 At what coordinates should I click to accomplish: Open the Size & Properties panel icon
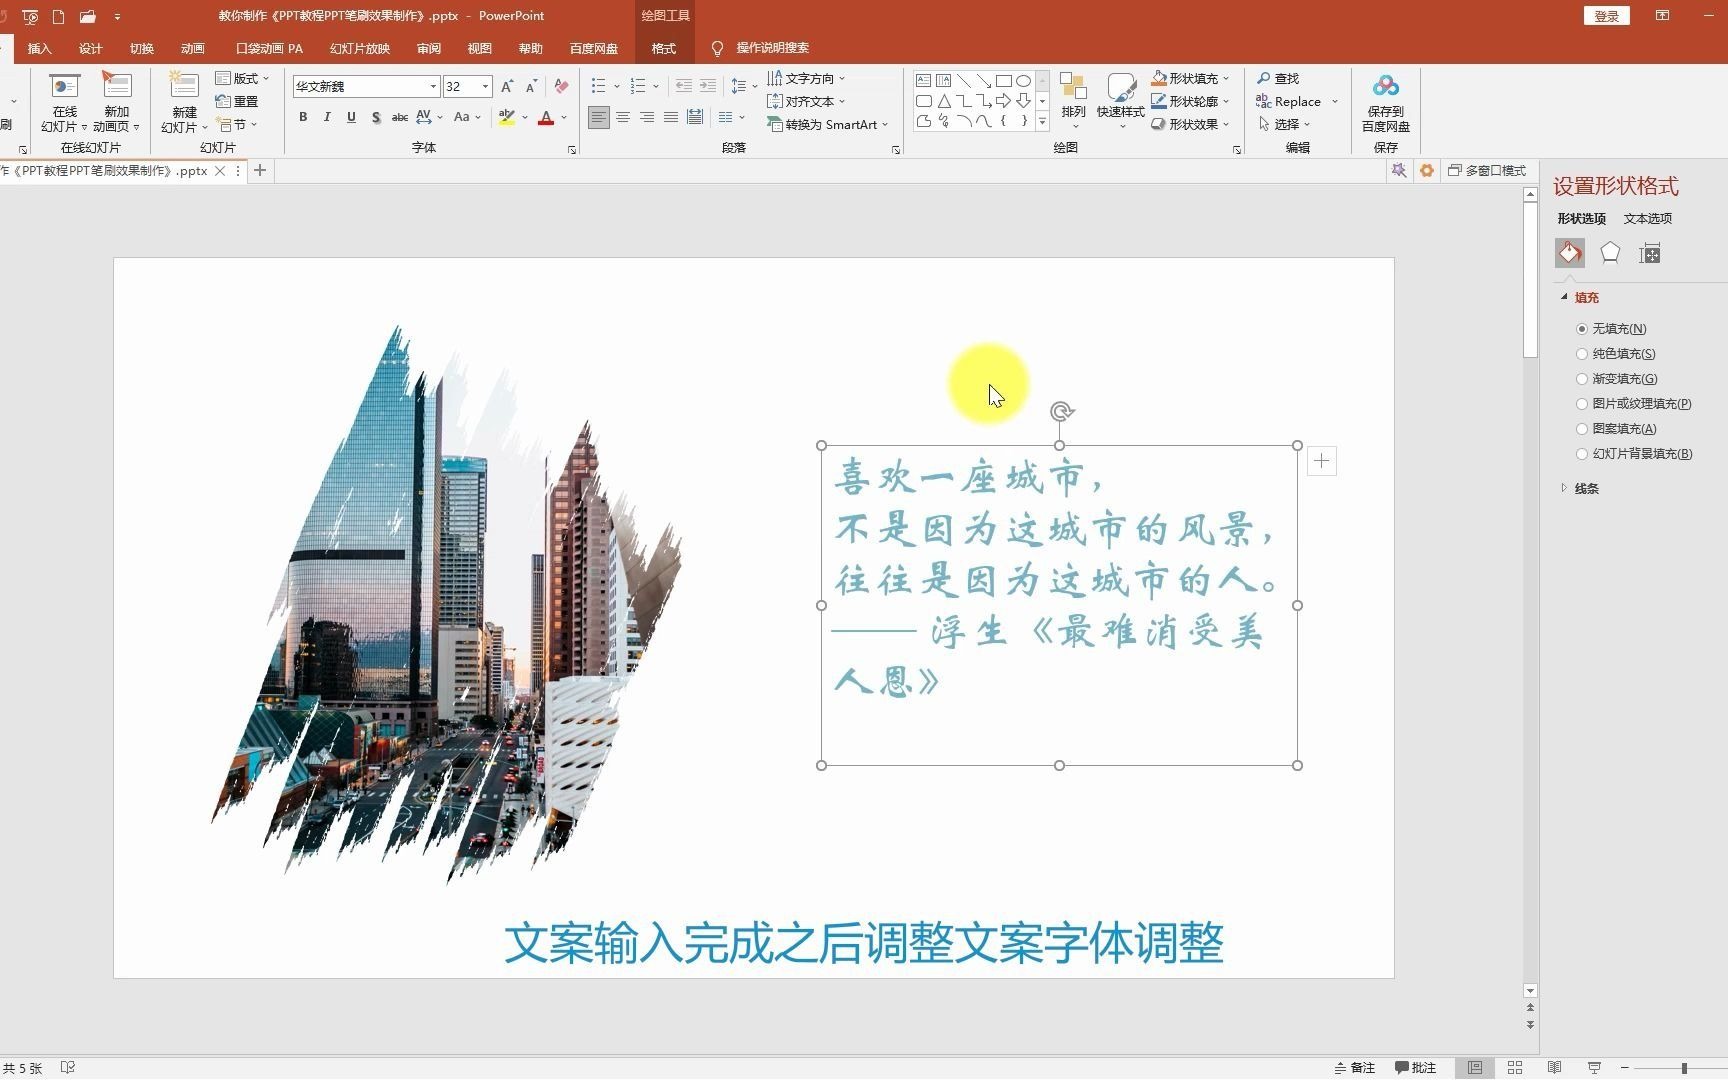1650,253
